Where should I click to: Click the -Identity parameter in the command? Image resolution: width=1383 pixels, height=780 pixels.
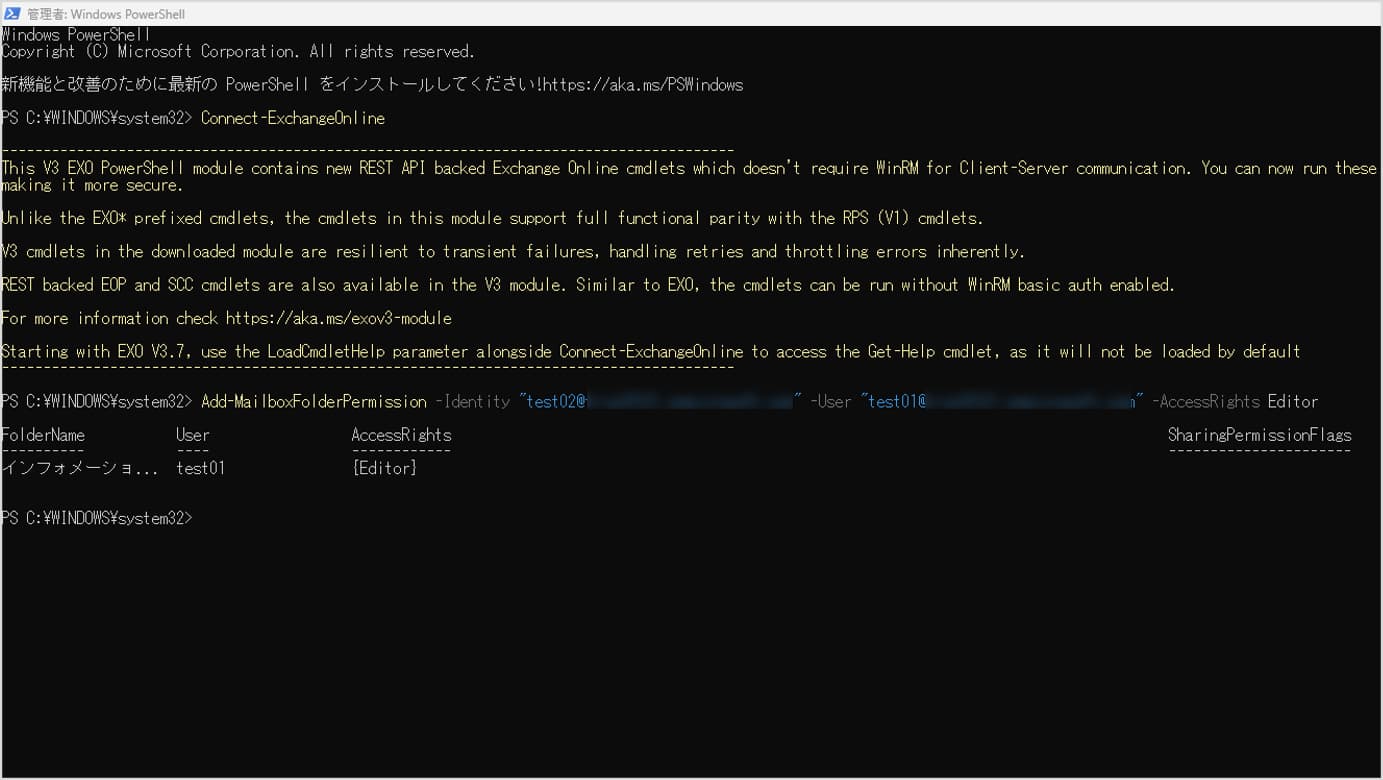pos(472,401)
